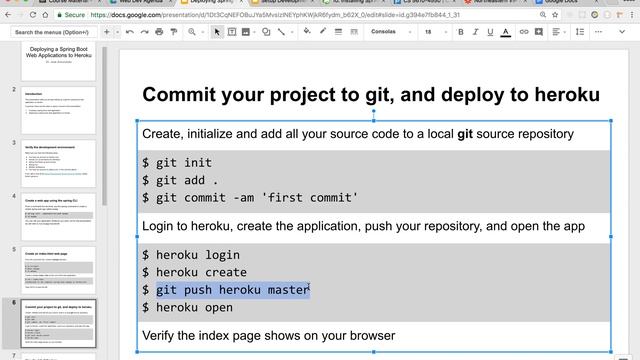This screenshot has height=360, width=640.
Task: Click the highlighted 'git push heroku master' text
Action: (233, 290)
